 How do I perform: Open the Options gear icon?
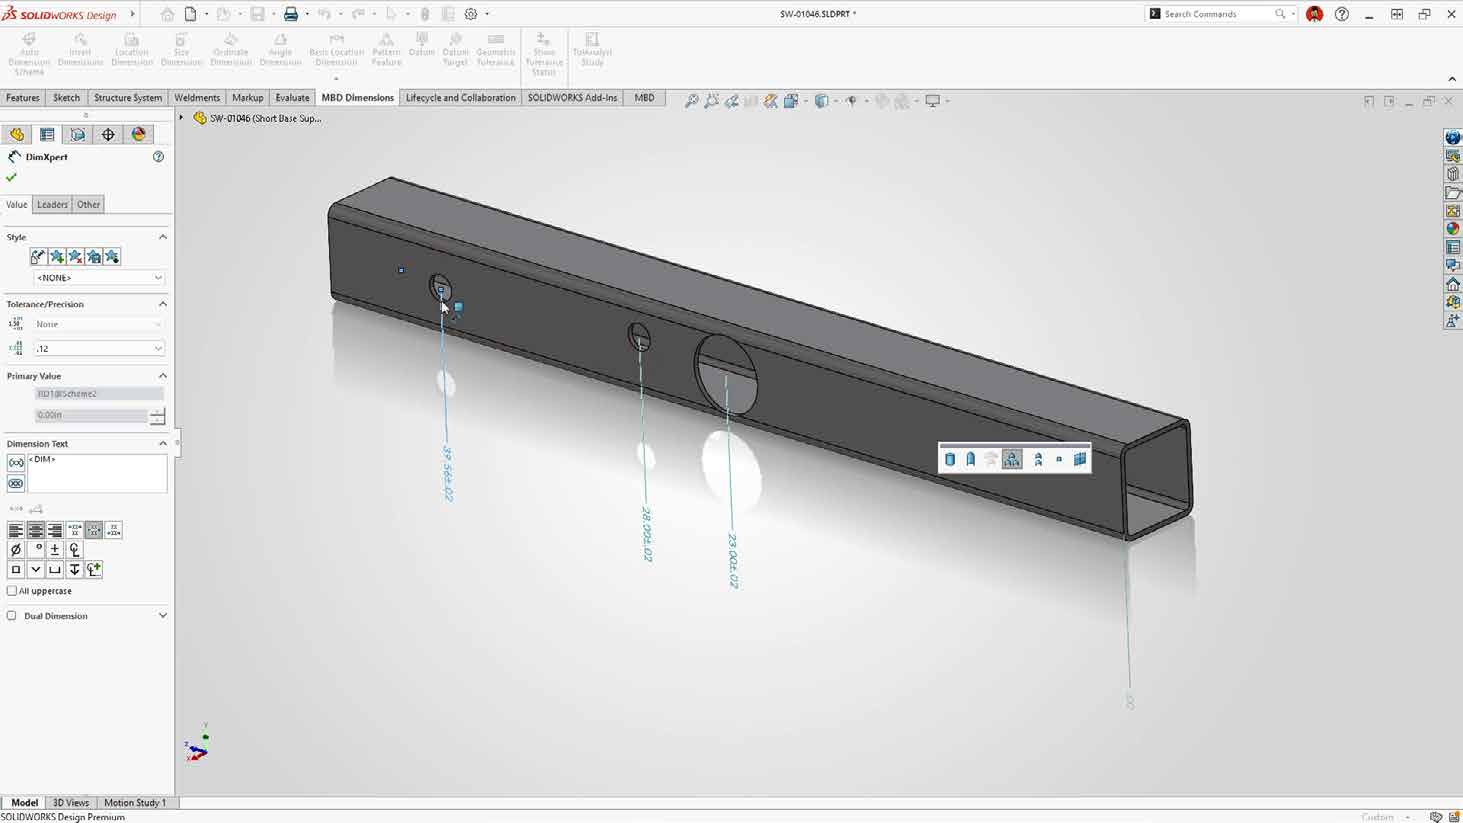[471, 14]
